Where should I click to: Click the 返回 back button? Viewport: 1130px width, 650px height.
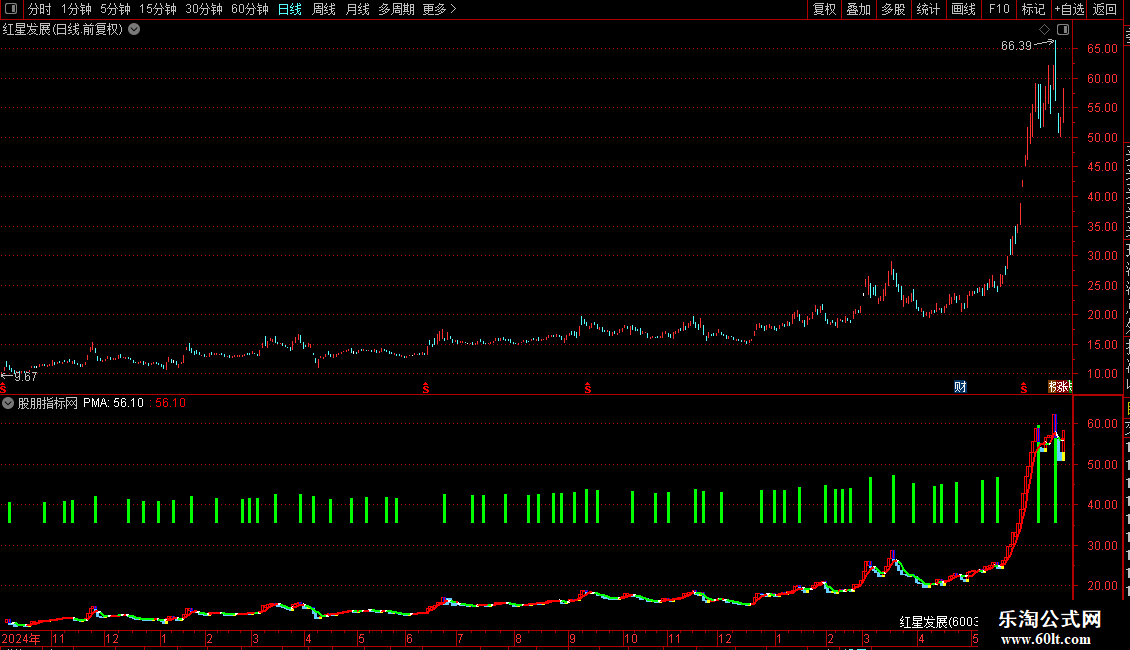pyautogui.click(x=1104, y=9)
